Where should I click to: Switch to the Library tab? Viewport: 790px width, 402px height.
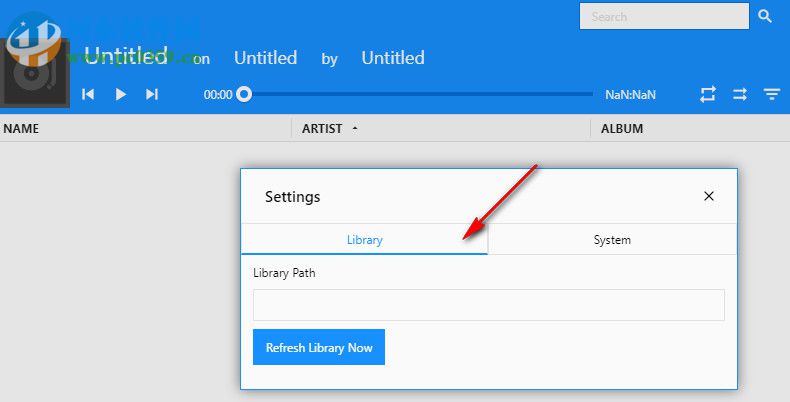click(x=364, y=240)
